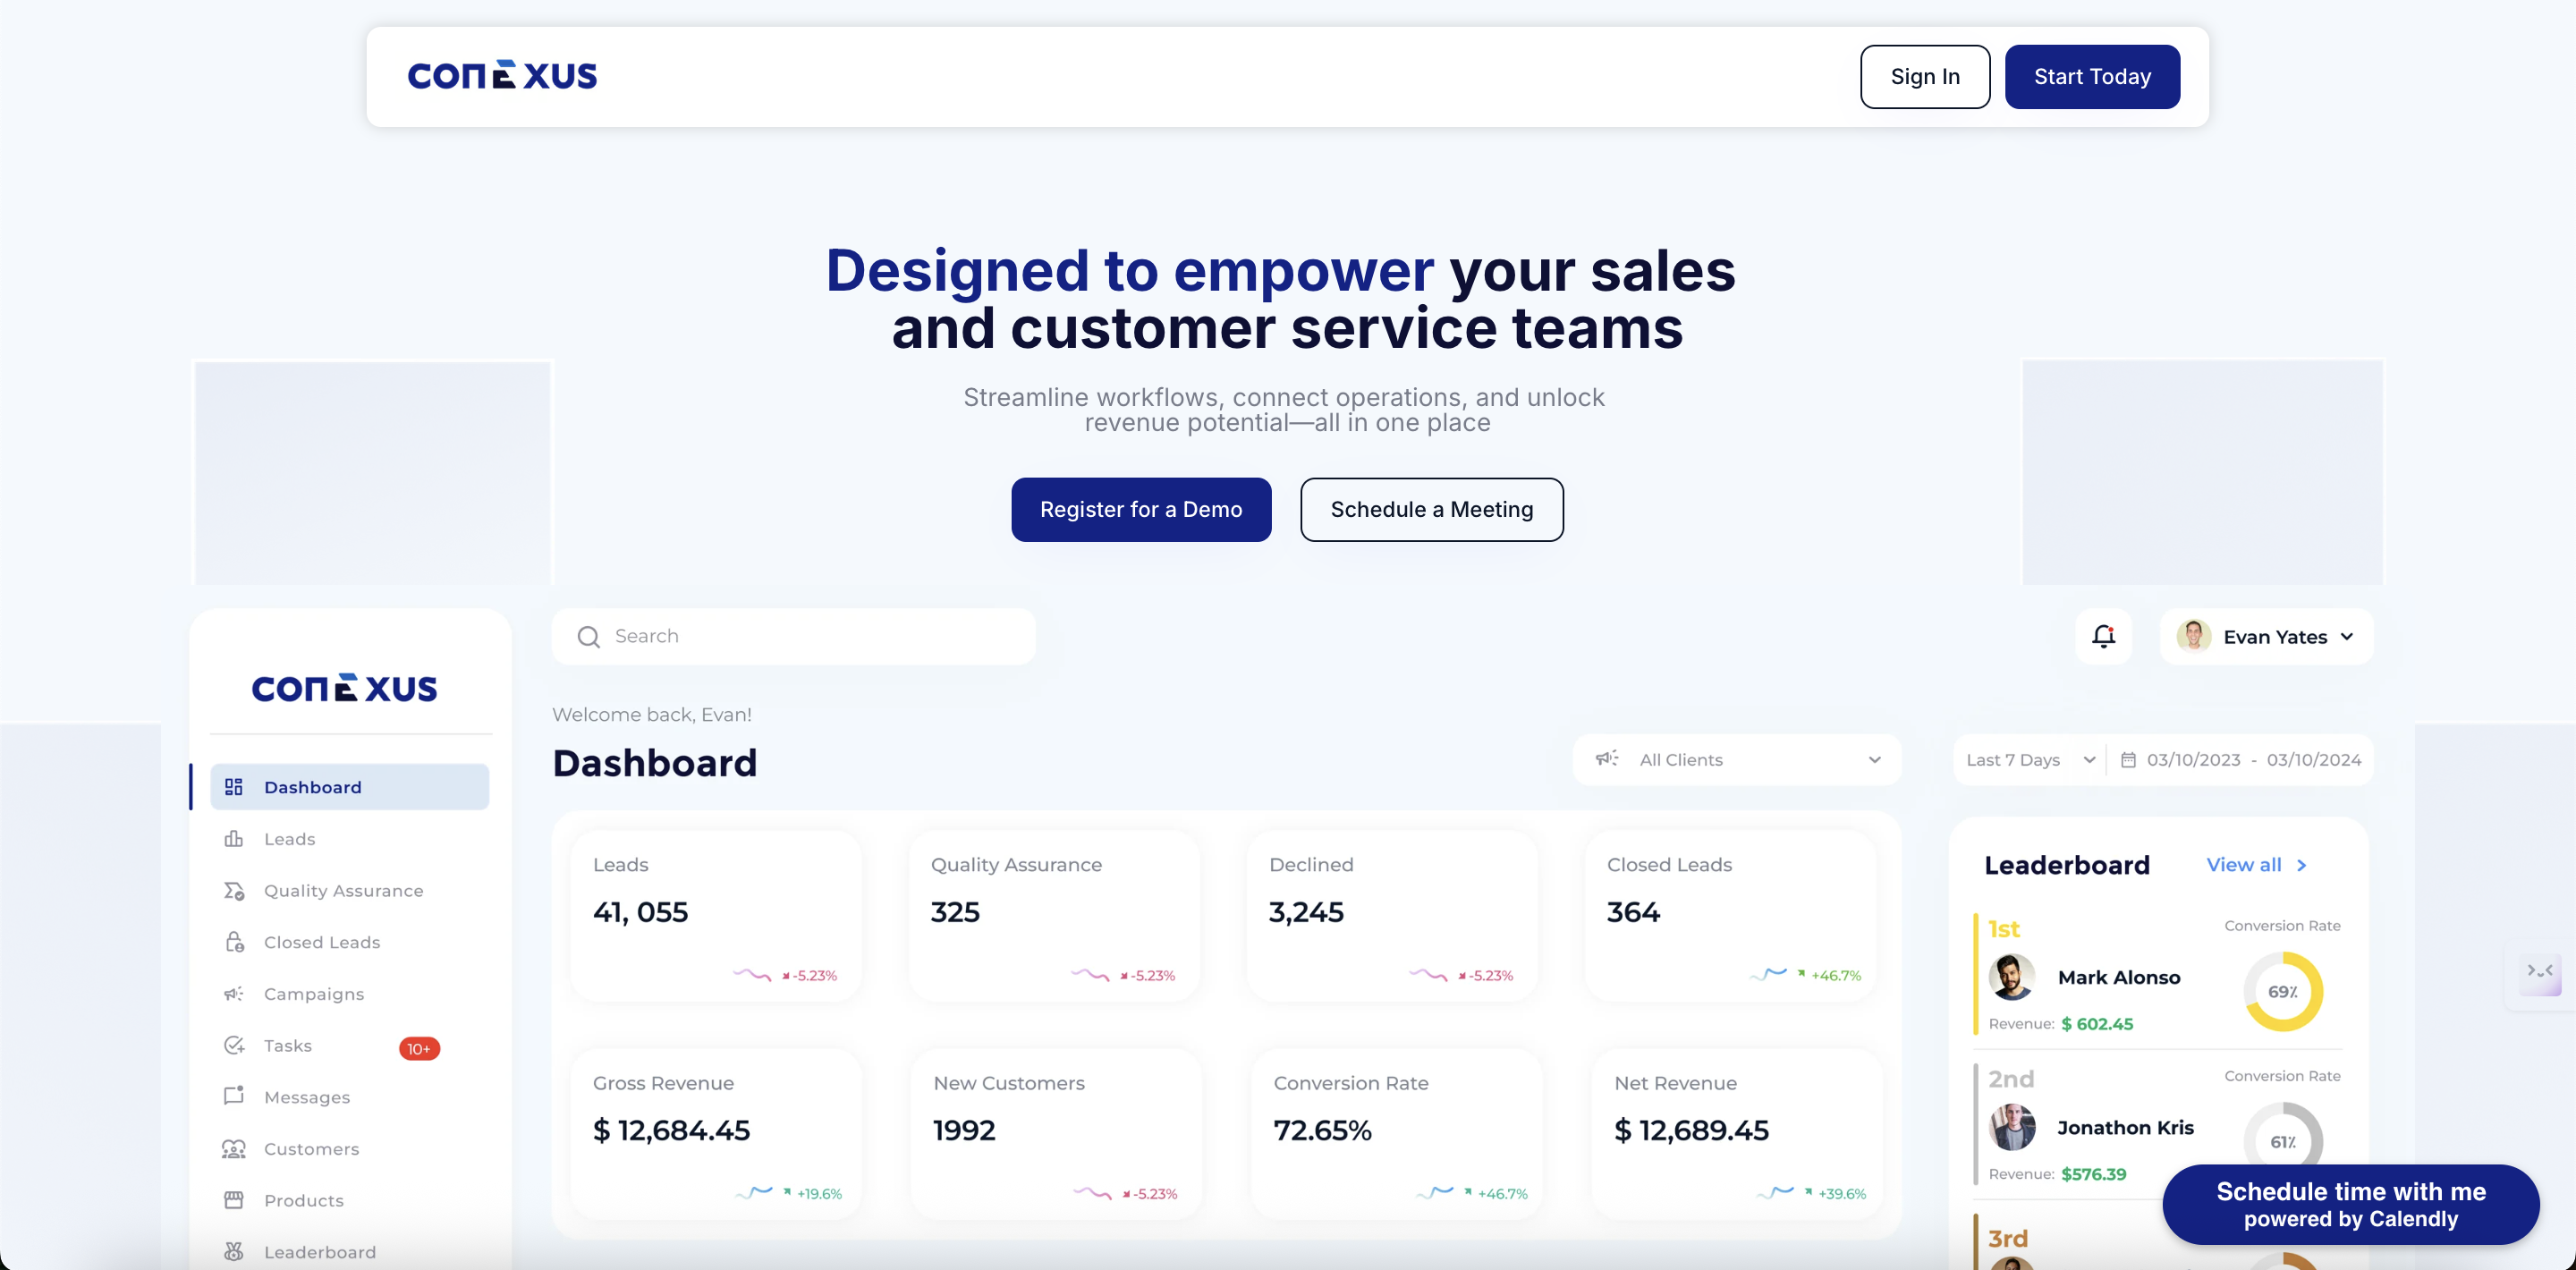Click Mark Alonso's 69% conversion ring
The height and width of the screenshot is (1270, 2576).
2283,991
